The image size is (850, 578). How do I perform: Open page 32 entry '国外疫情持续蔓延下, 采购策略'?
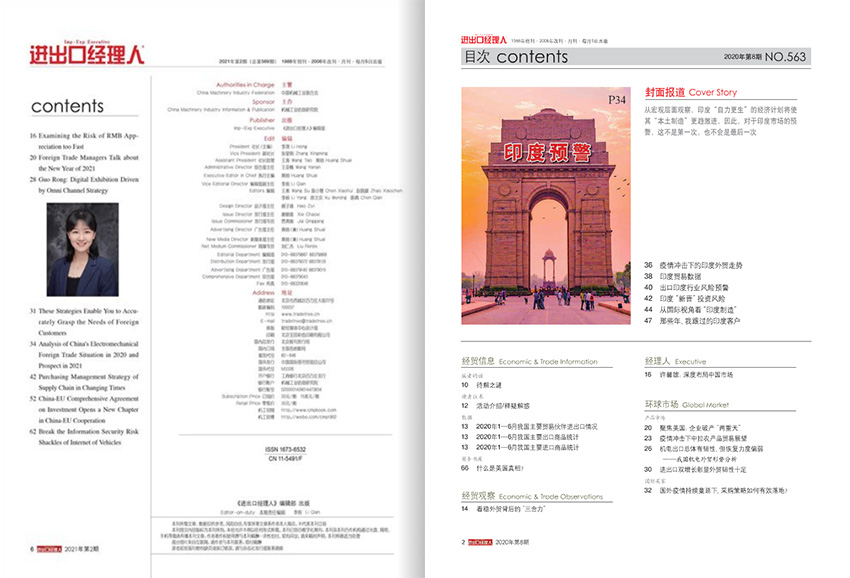pyautogui.click(x=716, y=491)
